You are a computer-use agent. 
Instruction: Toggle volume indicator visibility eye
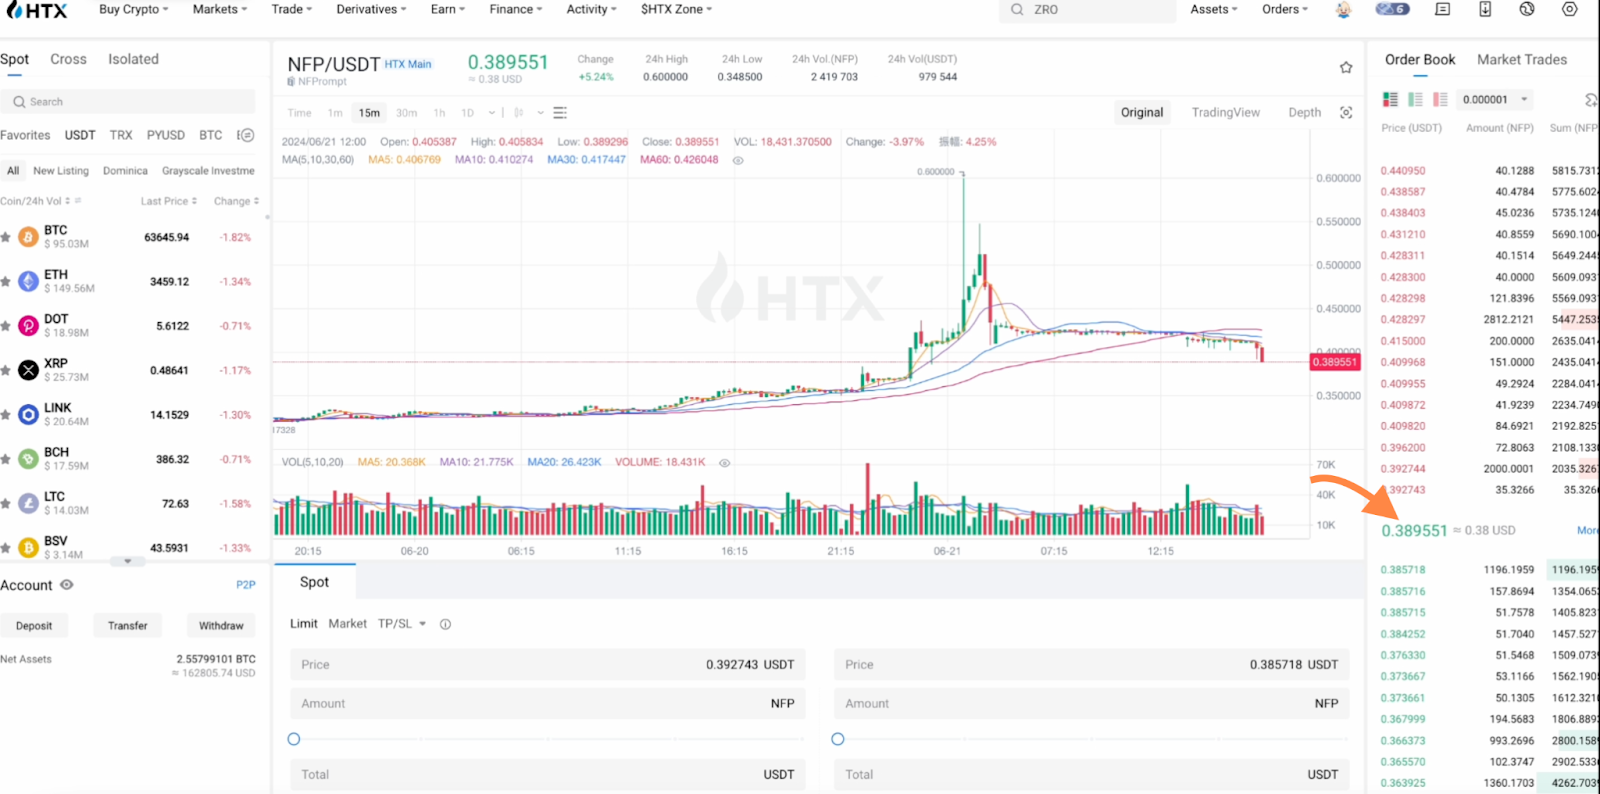725,463
